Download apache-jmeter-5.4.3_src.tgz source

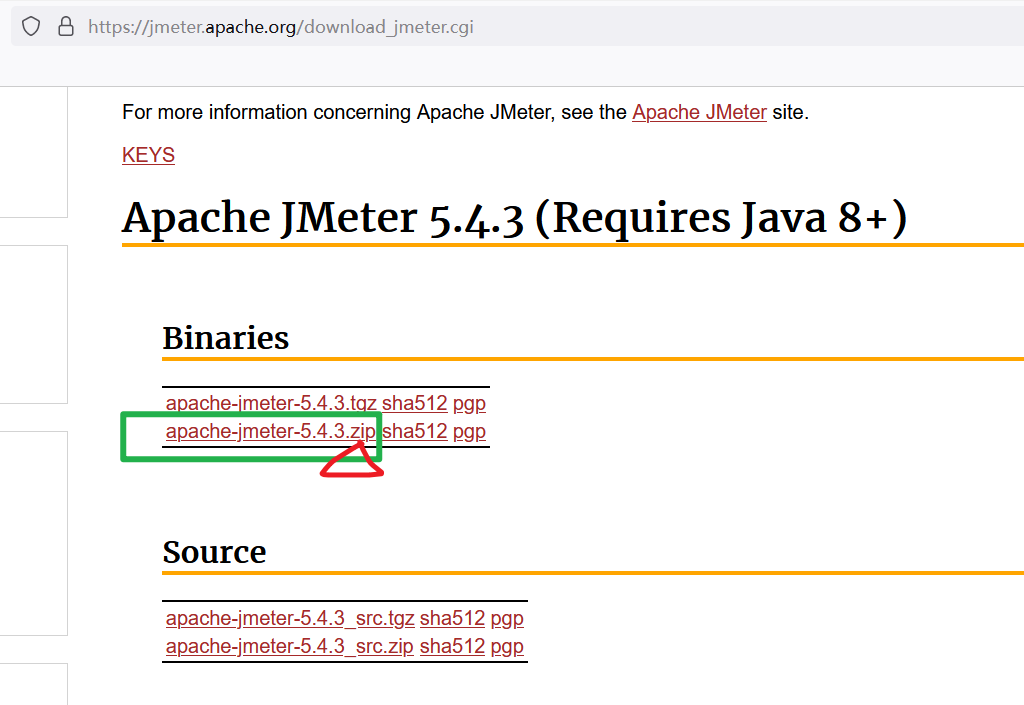pos(290,618)
